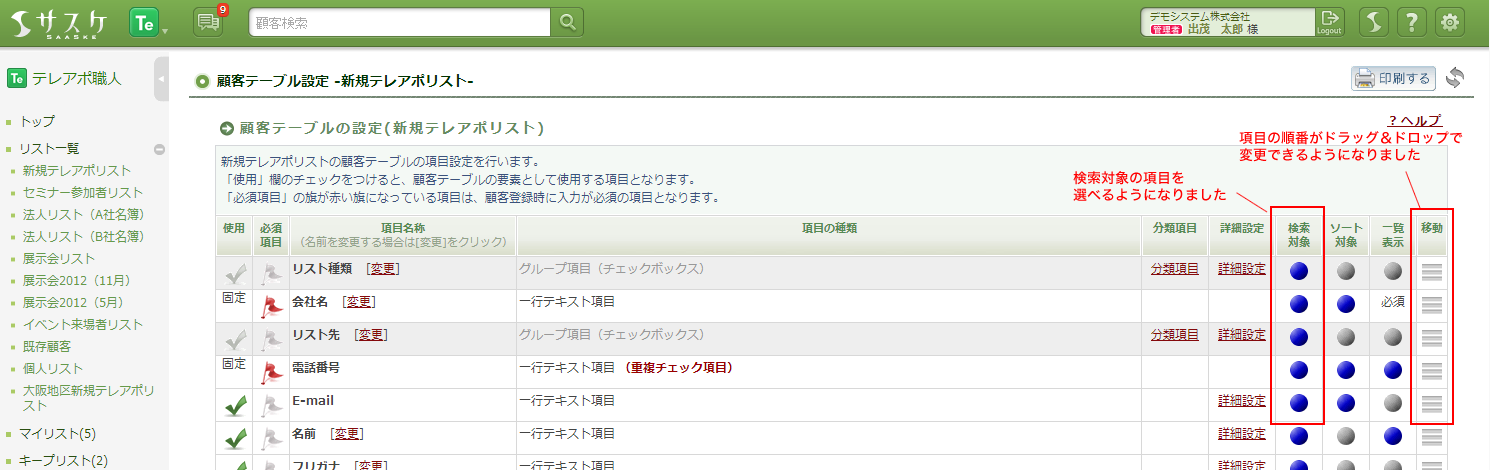Toggle sort target dot for リスト種類 row
This screenshot has height=470, width=1490.
point(1345,271)
